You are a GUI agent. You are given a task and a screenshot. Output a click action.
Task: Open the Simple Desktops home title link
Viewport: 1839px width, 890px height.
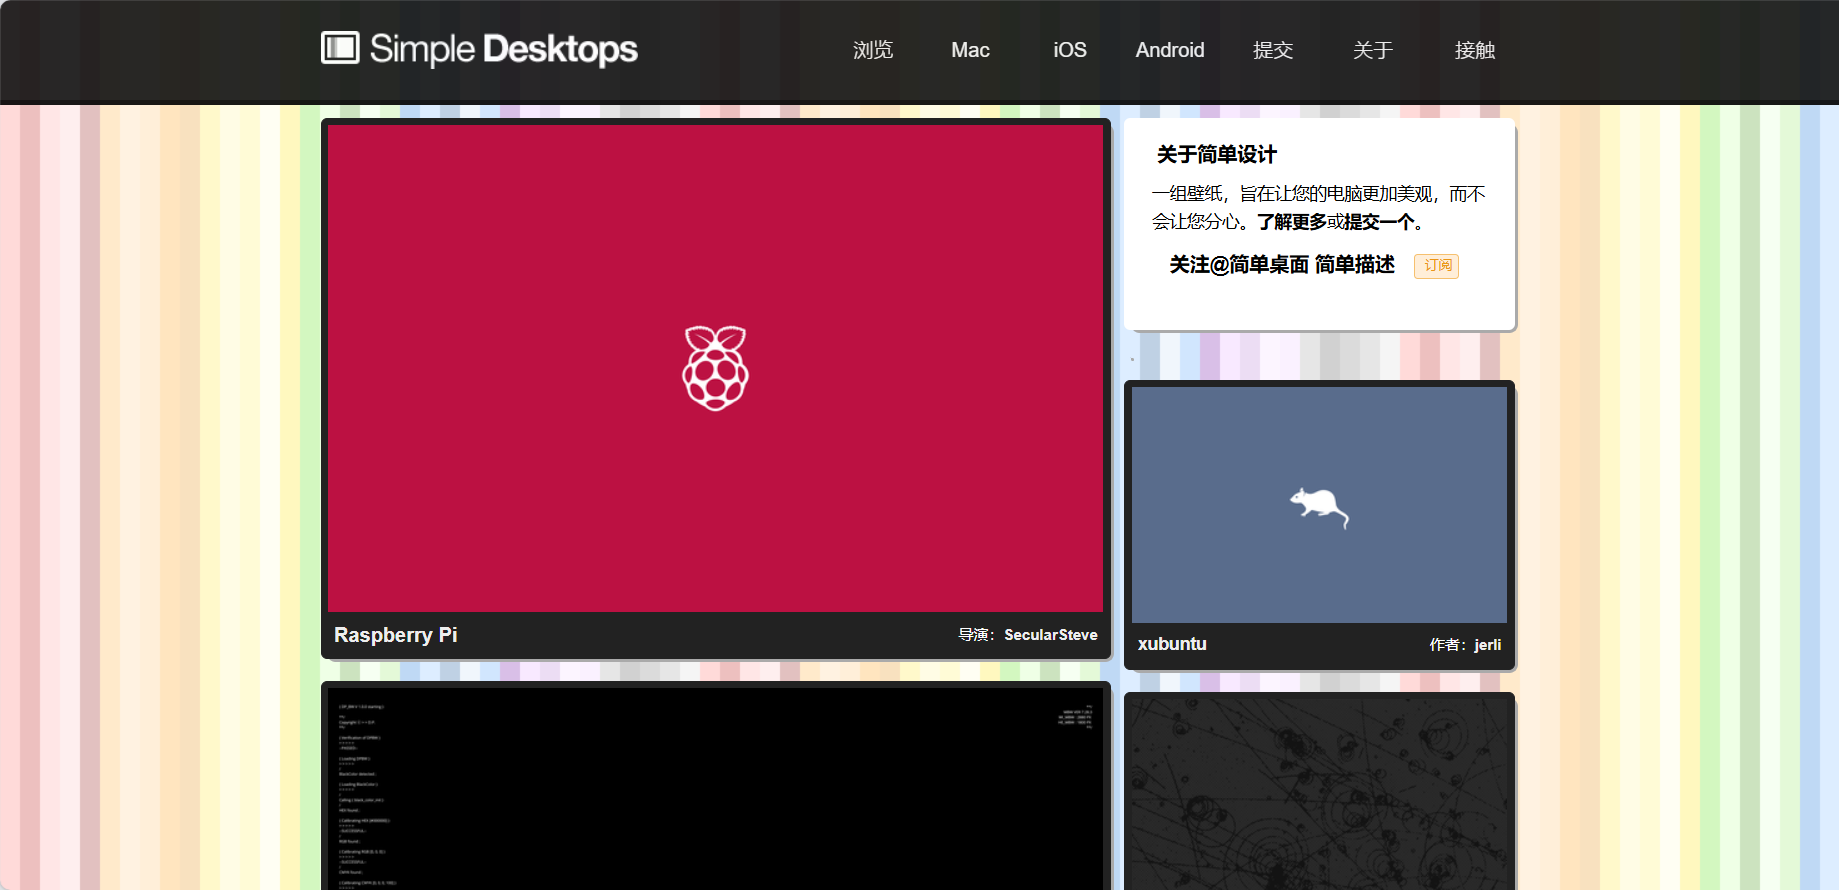[503, 49]
